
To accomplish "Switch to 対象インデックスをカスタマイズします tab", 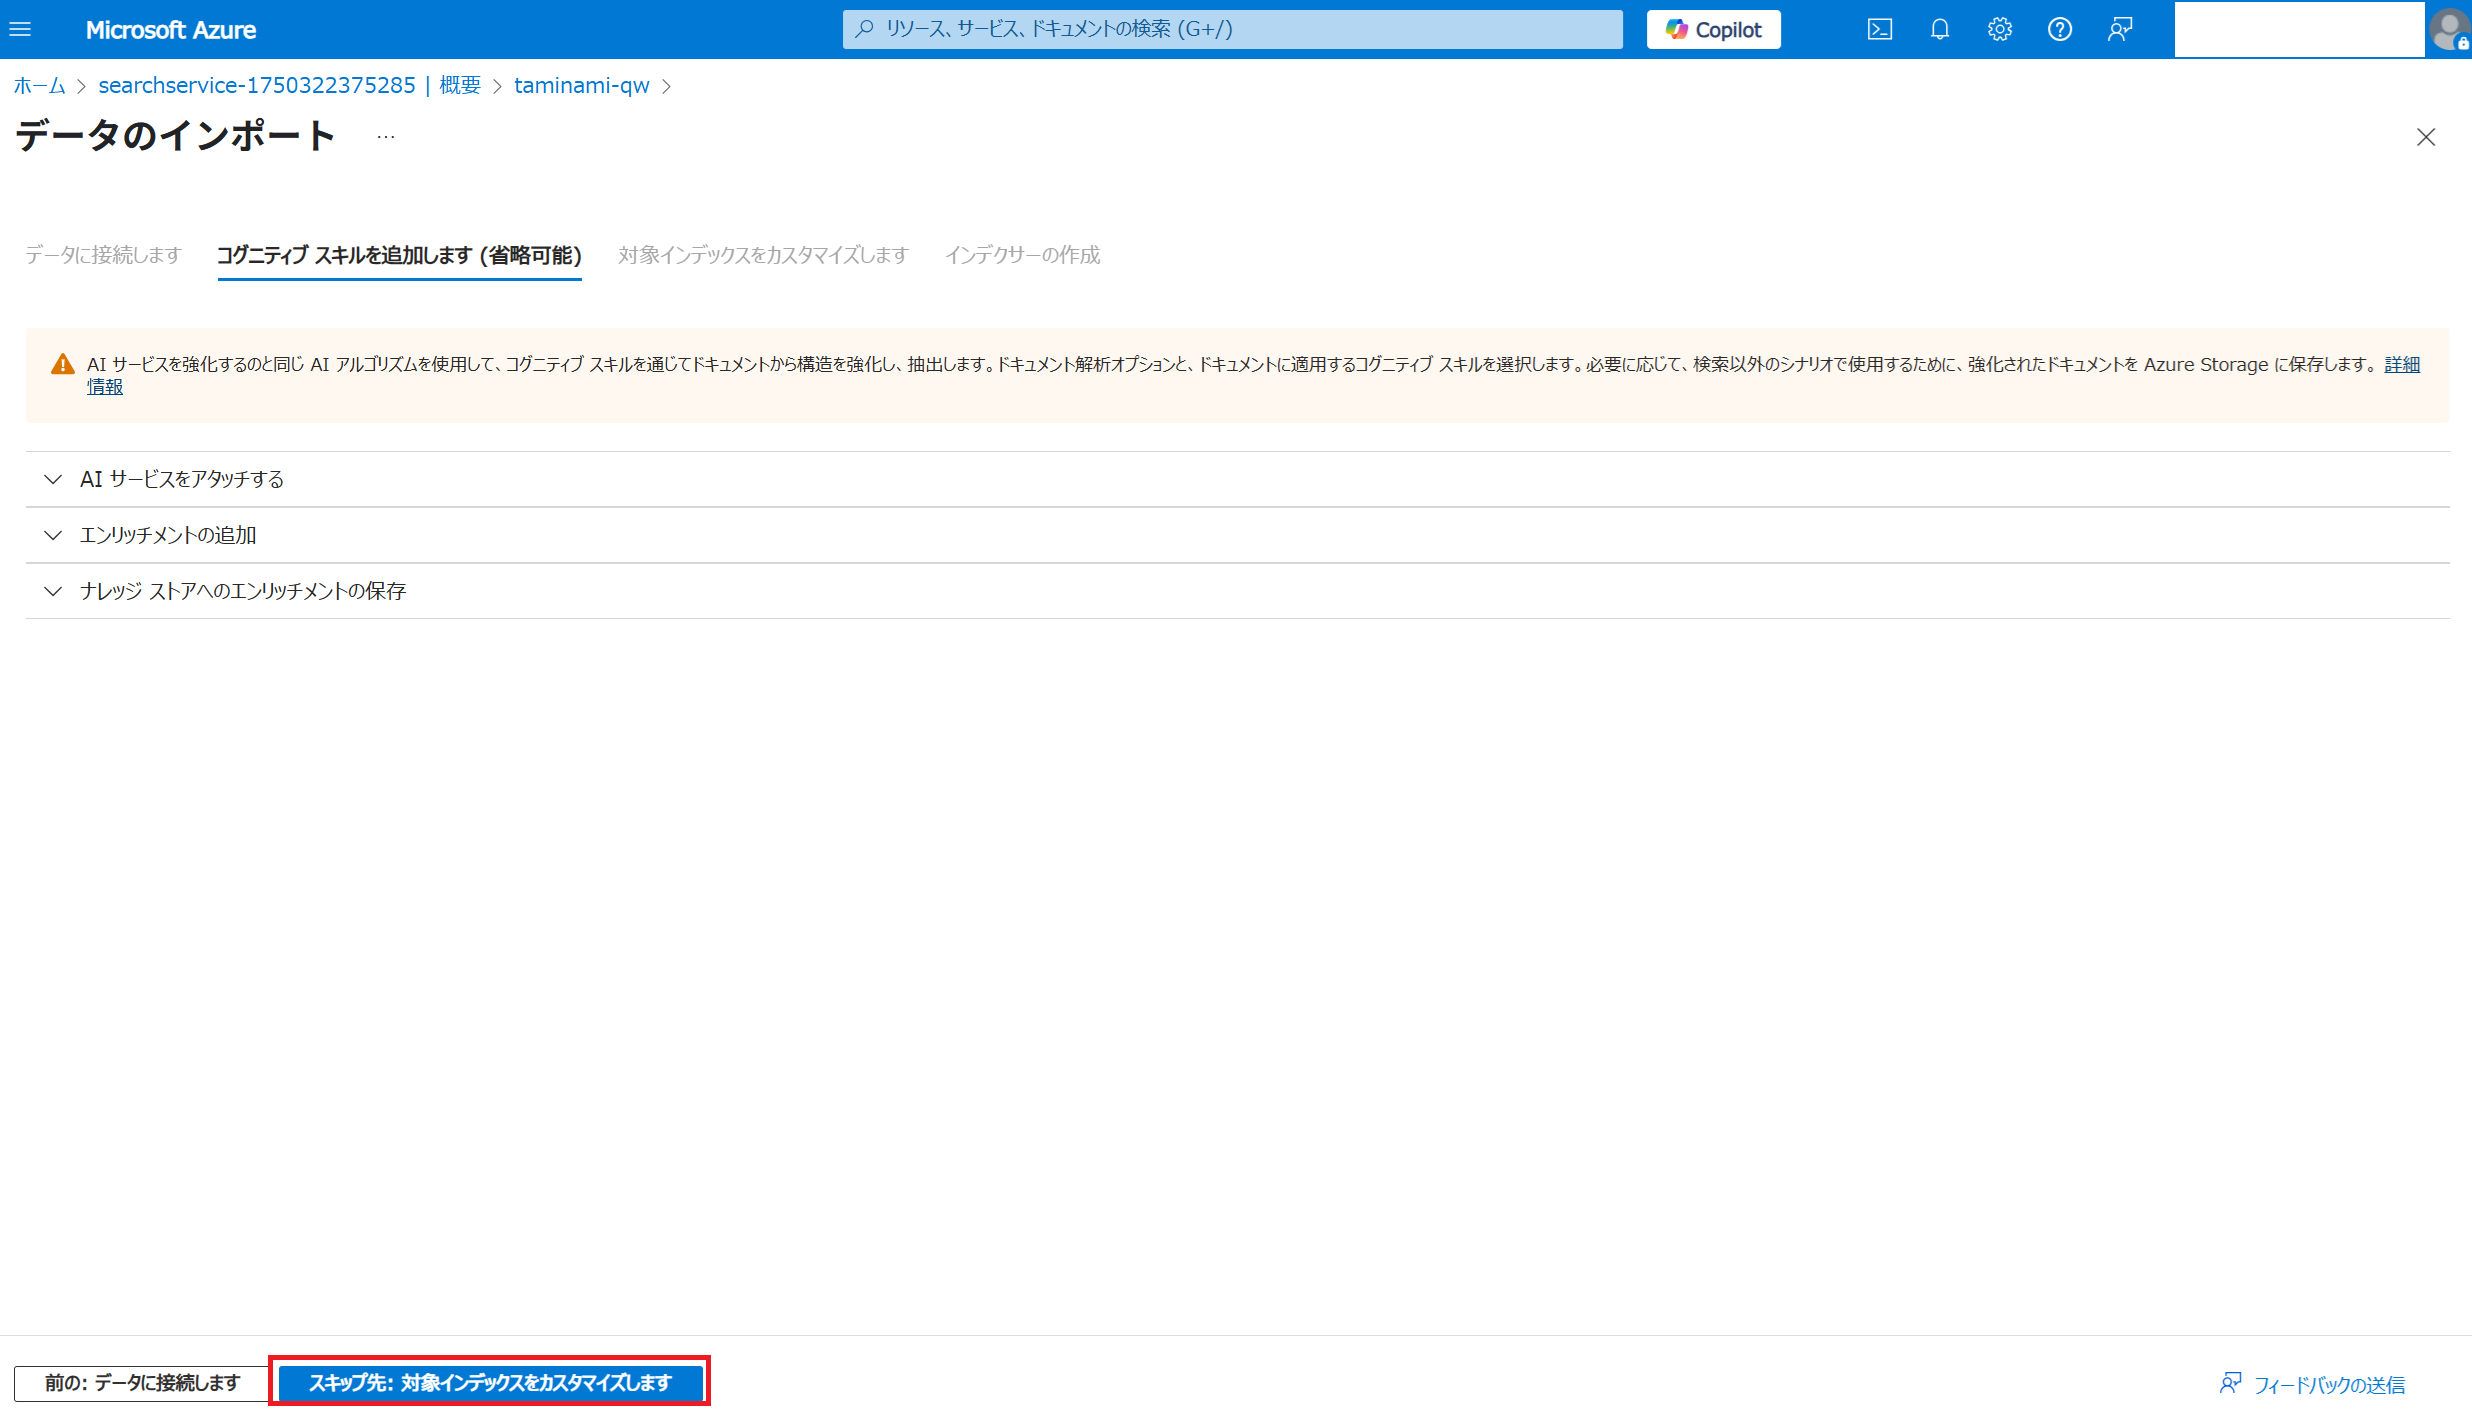I will [x=763, y=255].
